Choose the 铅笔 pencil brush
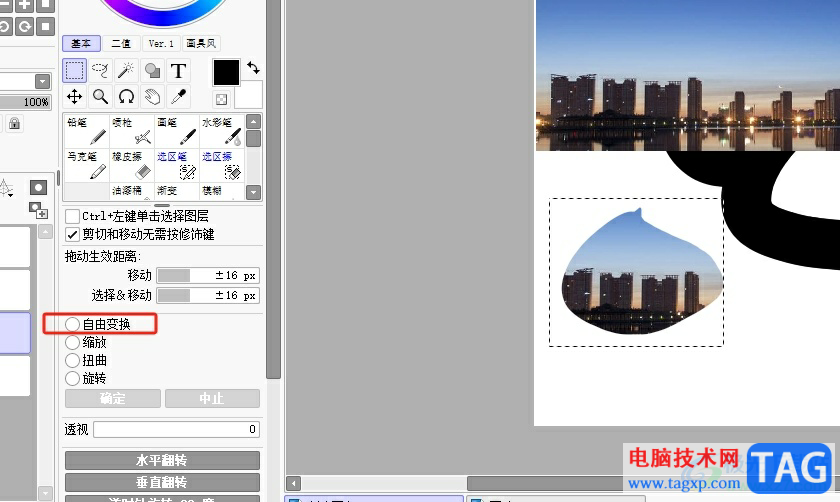The image size is (840, 502). (x=86, y=131)
